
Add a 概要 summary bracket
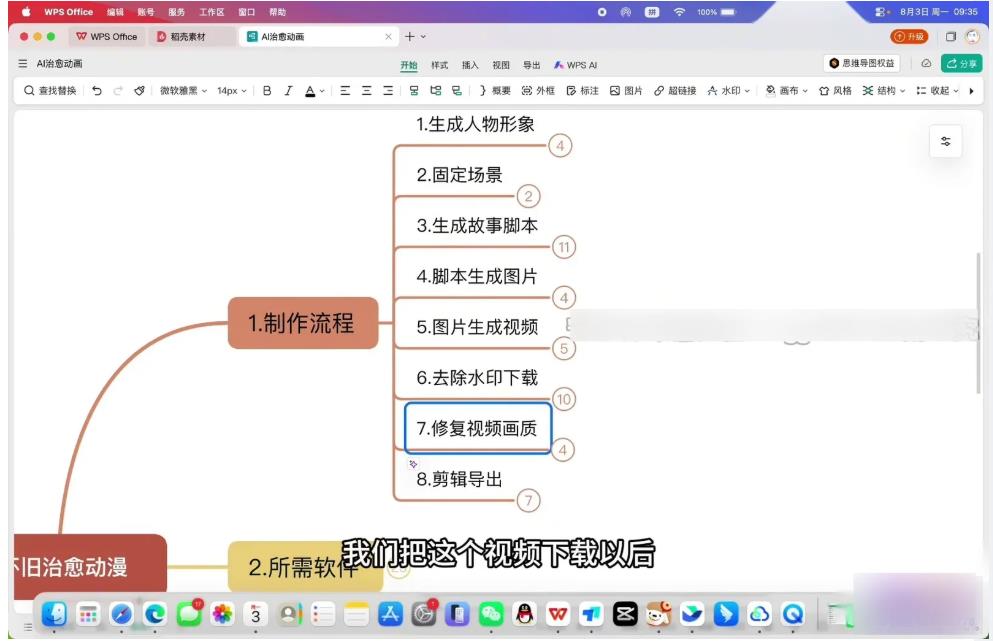495,91
